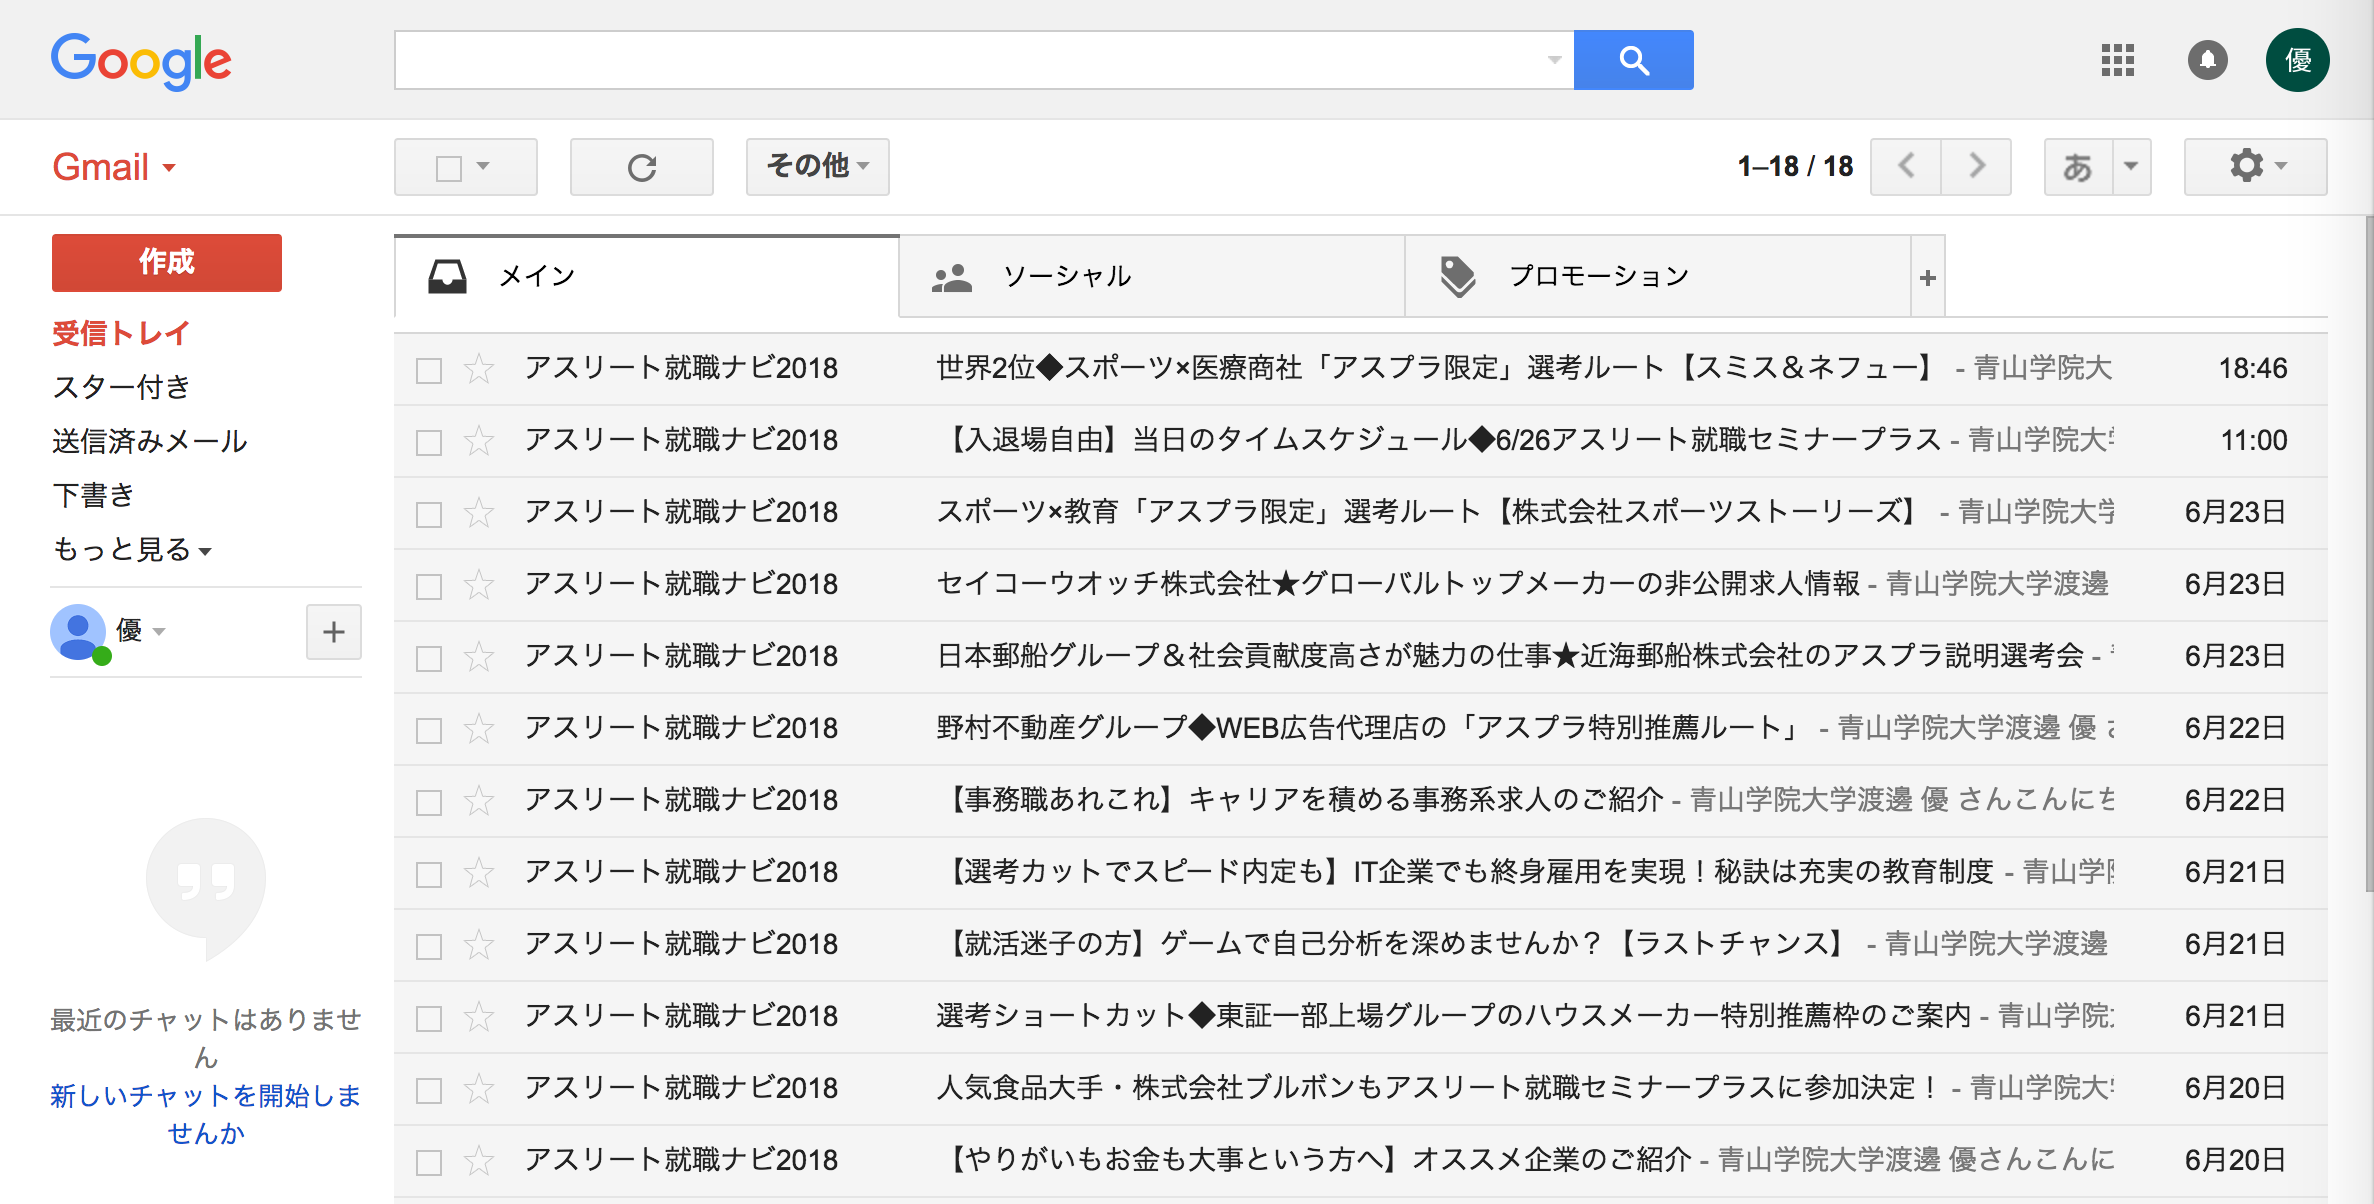Star the 野村不動産グループ email
Viewport: 2374px width, 1204px height.
tap(479, 729)
